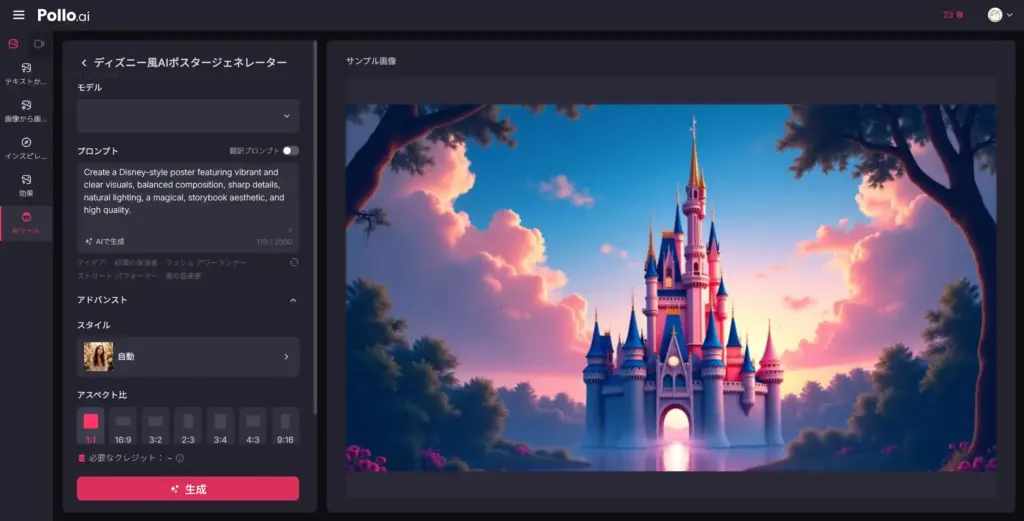Pick the ラッシュアワーランナー idea
The height and width of the screenshot is (521, 1024).
[x=206, y=262]
